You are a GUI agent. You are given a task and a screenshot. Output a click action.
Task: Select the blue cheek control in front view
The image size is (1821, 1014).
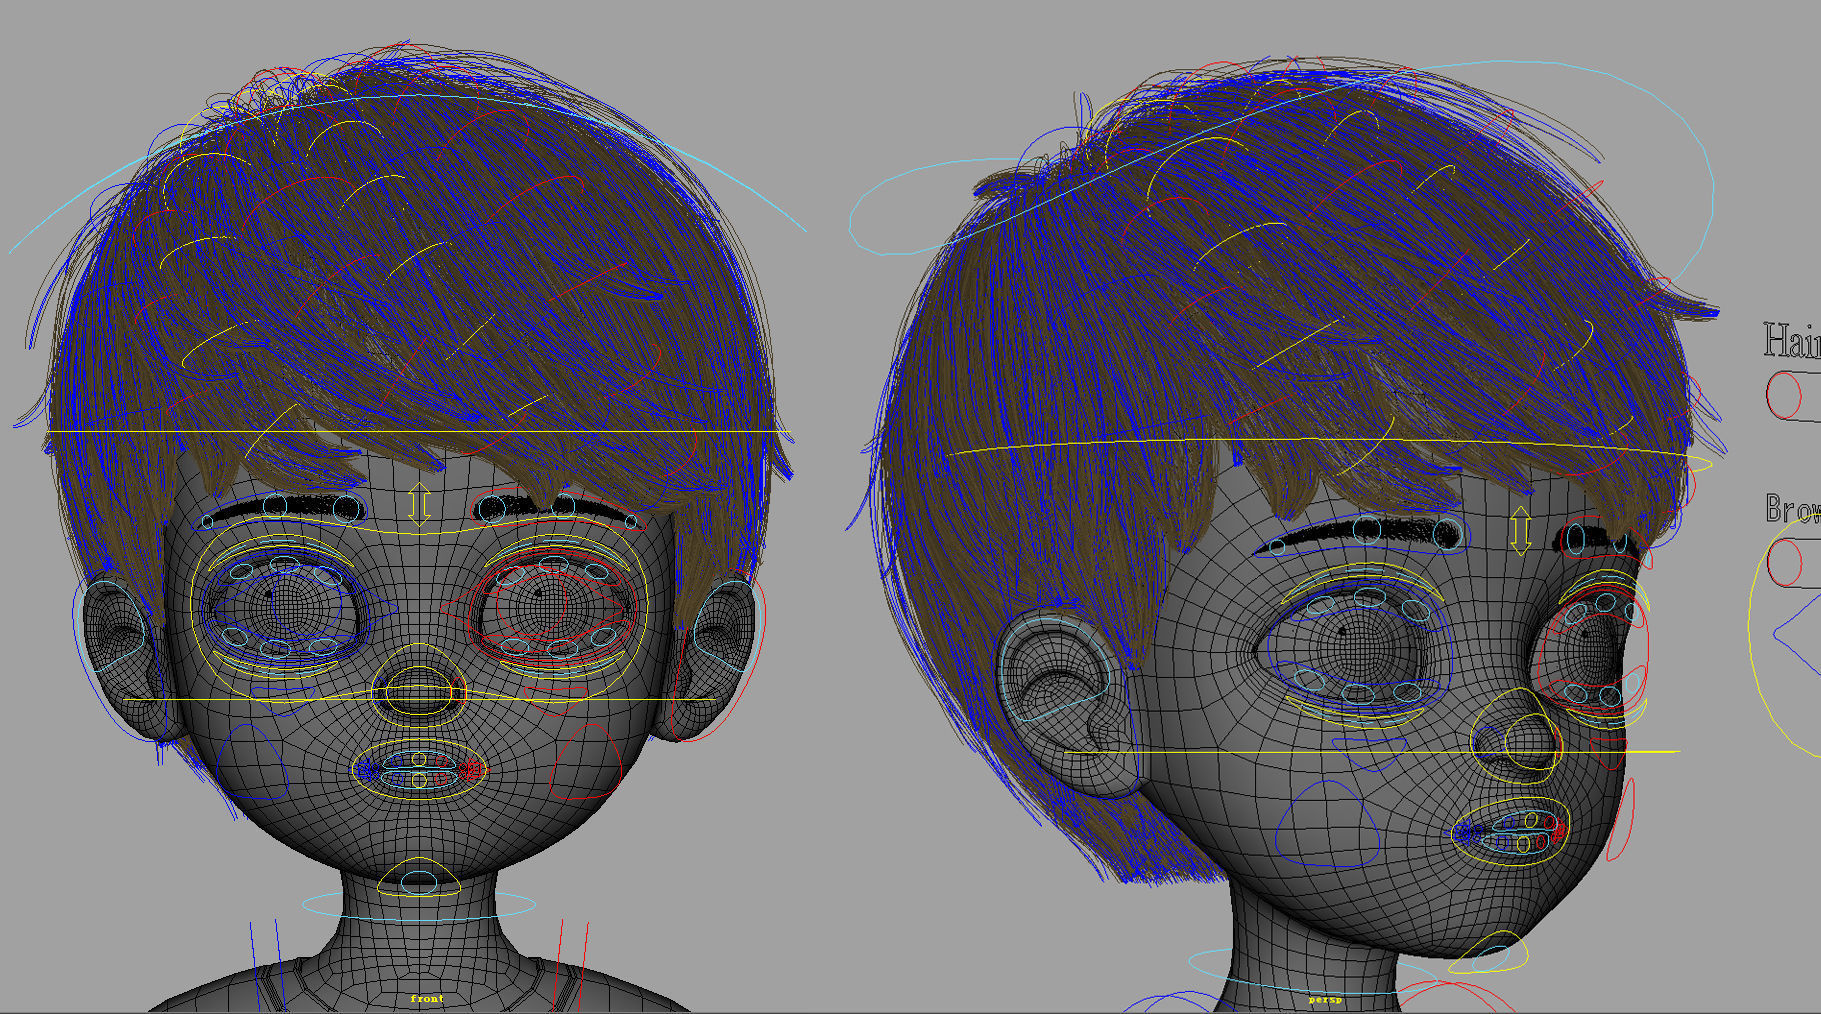[251, 762]
